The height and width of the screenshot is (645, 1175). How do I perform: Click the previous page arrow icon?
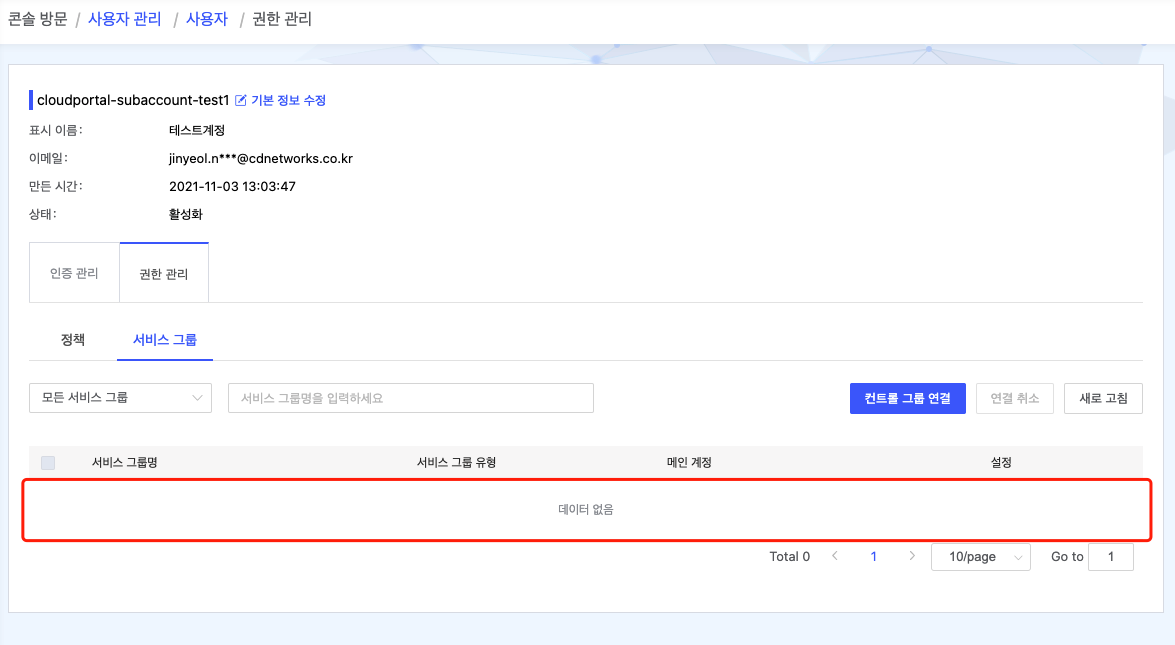pyautogui.click(x=835, y=556)
